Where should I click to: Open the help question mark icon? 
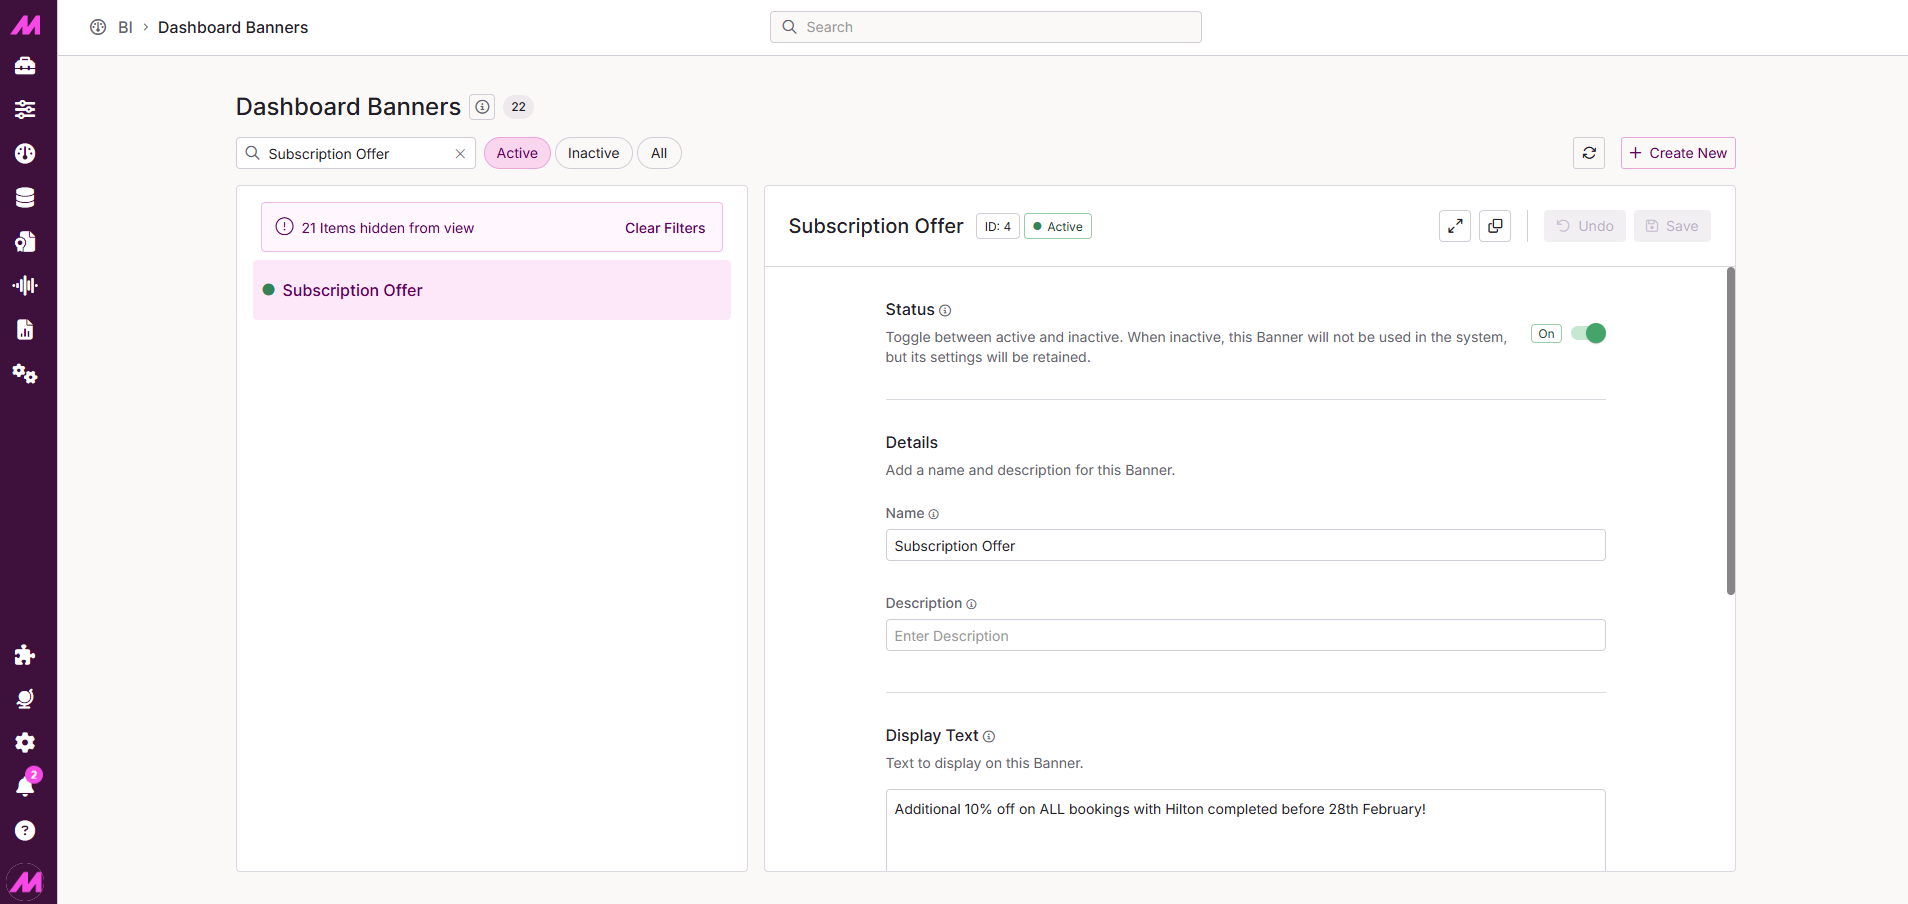coord(25,831)
